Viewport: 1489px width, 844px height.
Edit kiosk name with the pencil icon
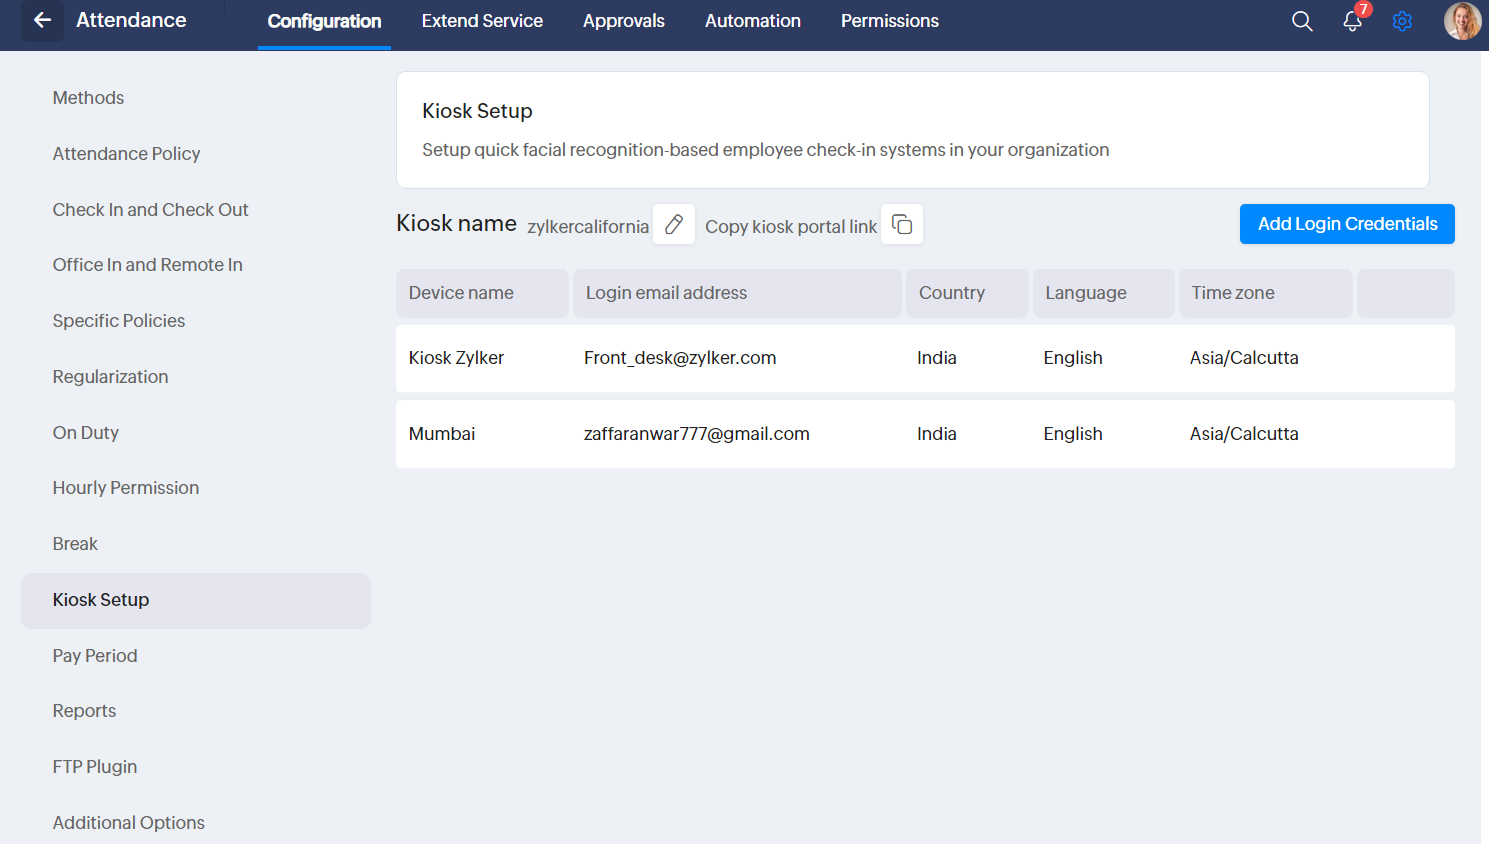[x=674, y=224]
